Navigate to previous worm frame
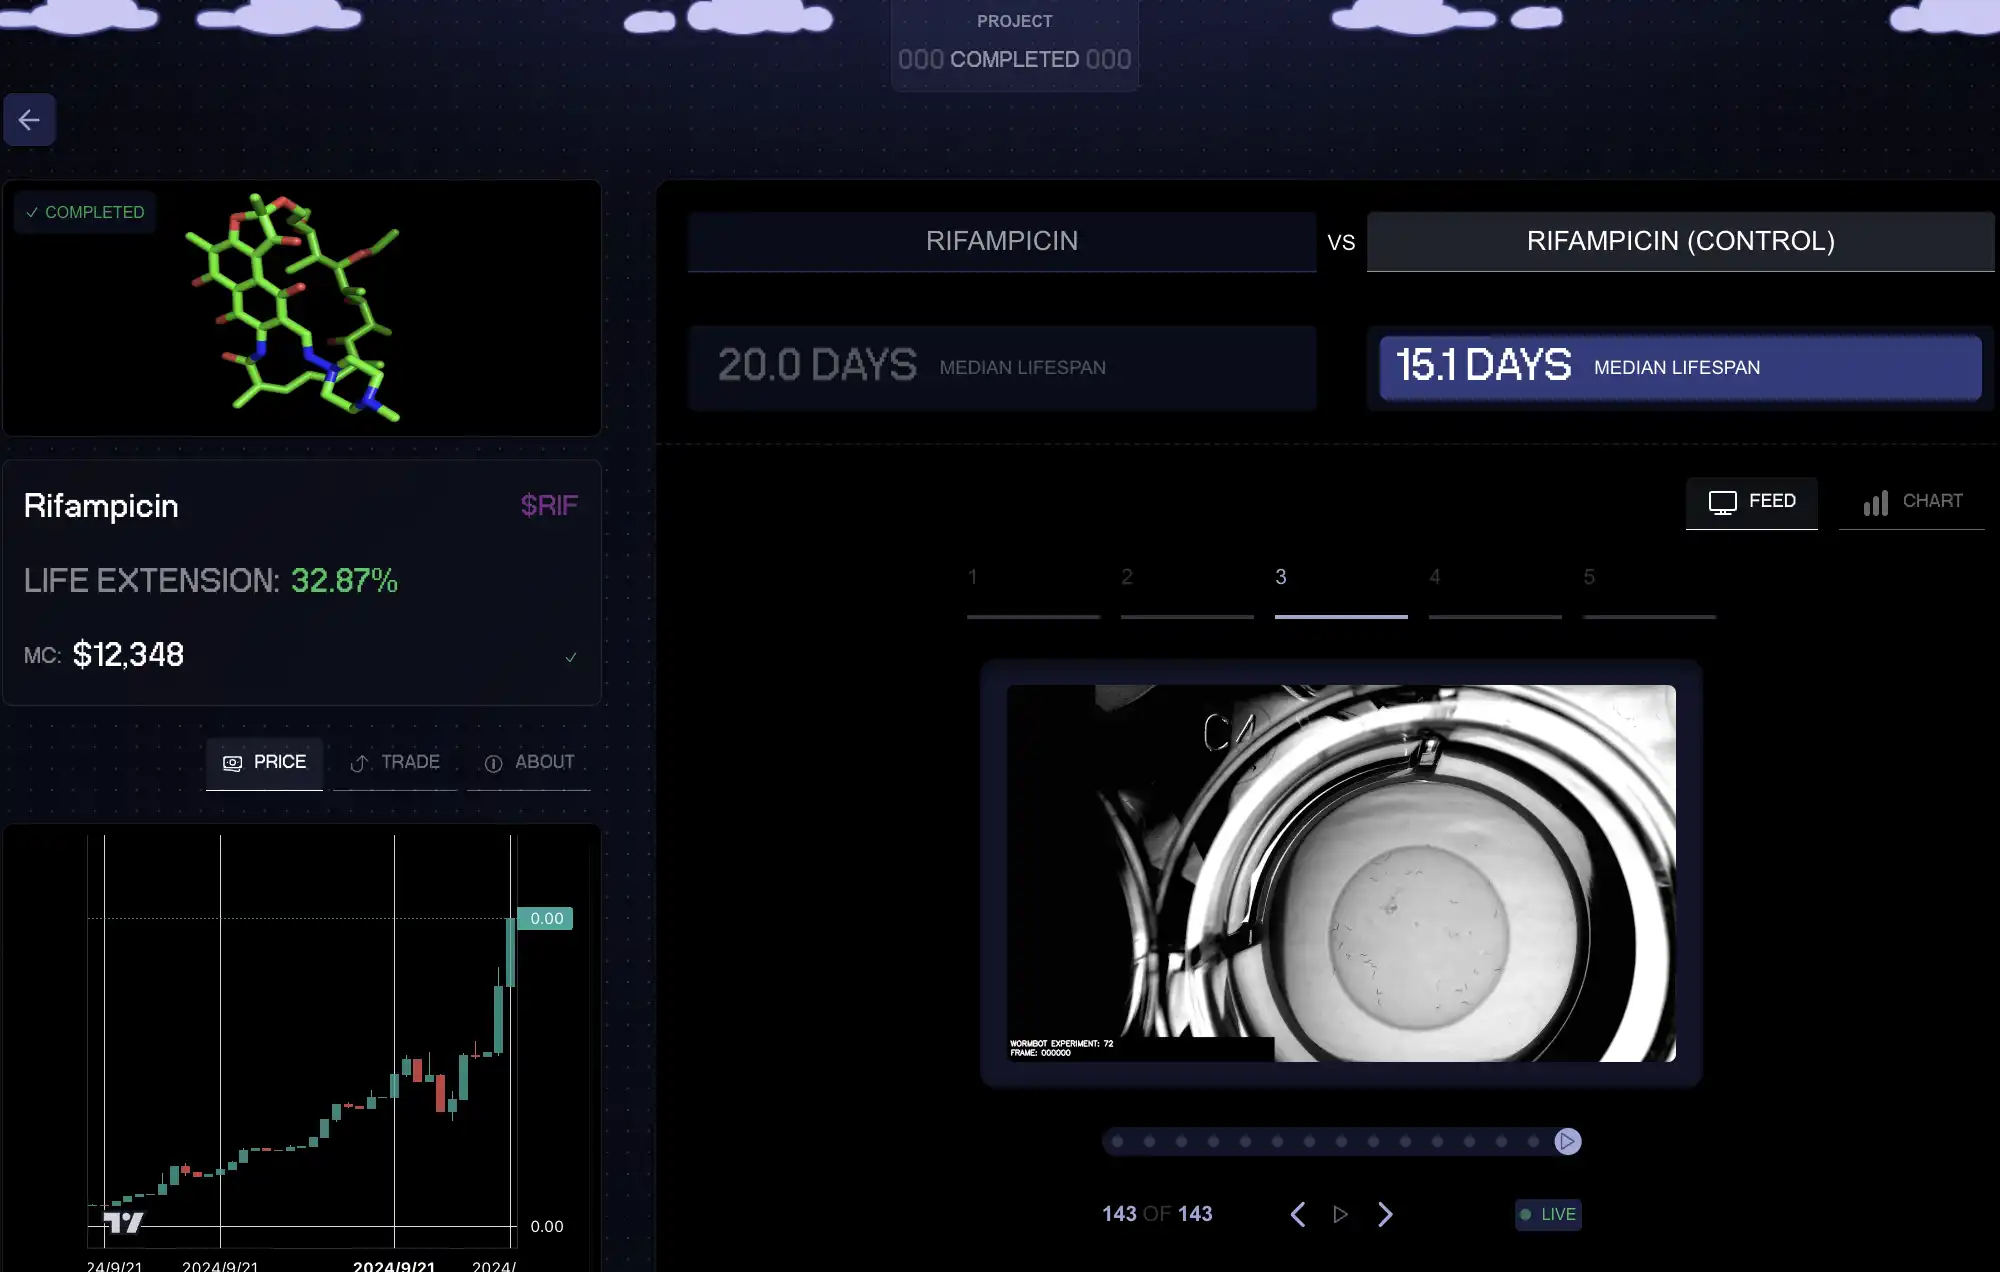Viewport: 2000px width, 1272px height. 1297,1214
